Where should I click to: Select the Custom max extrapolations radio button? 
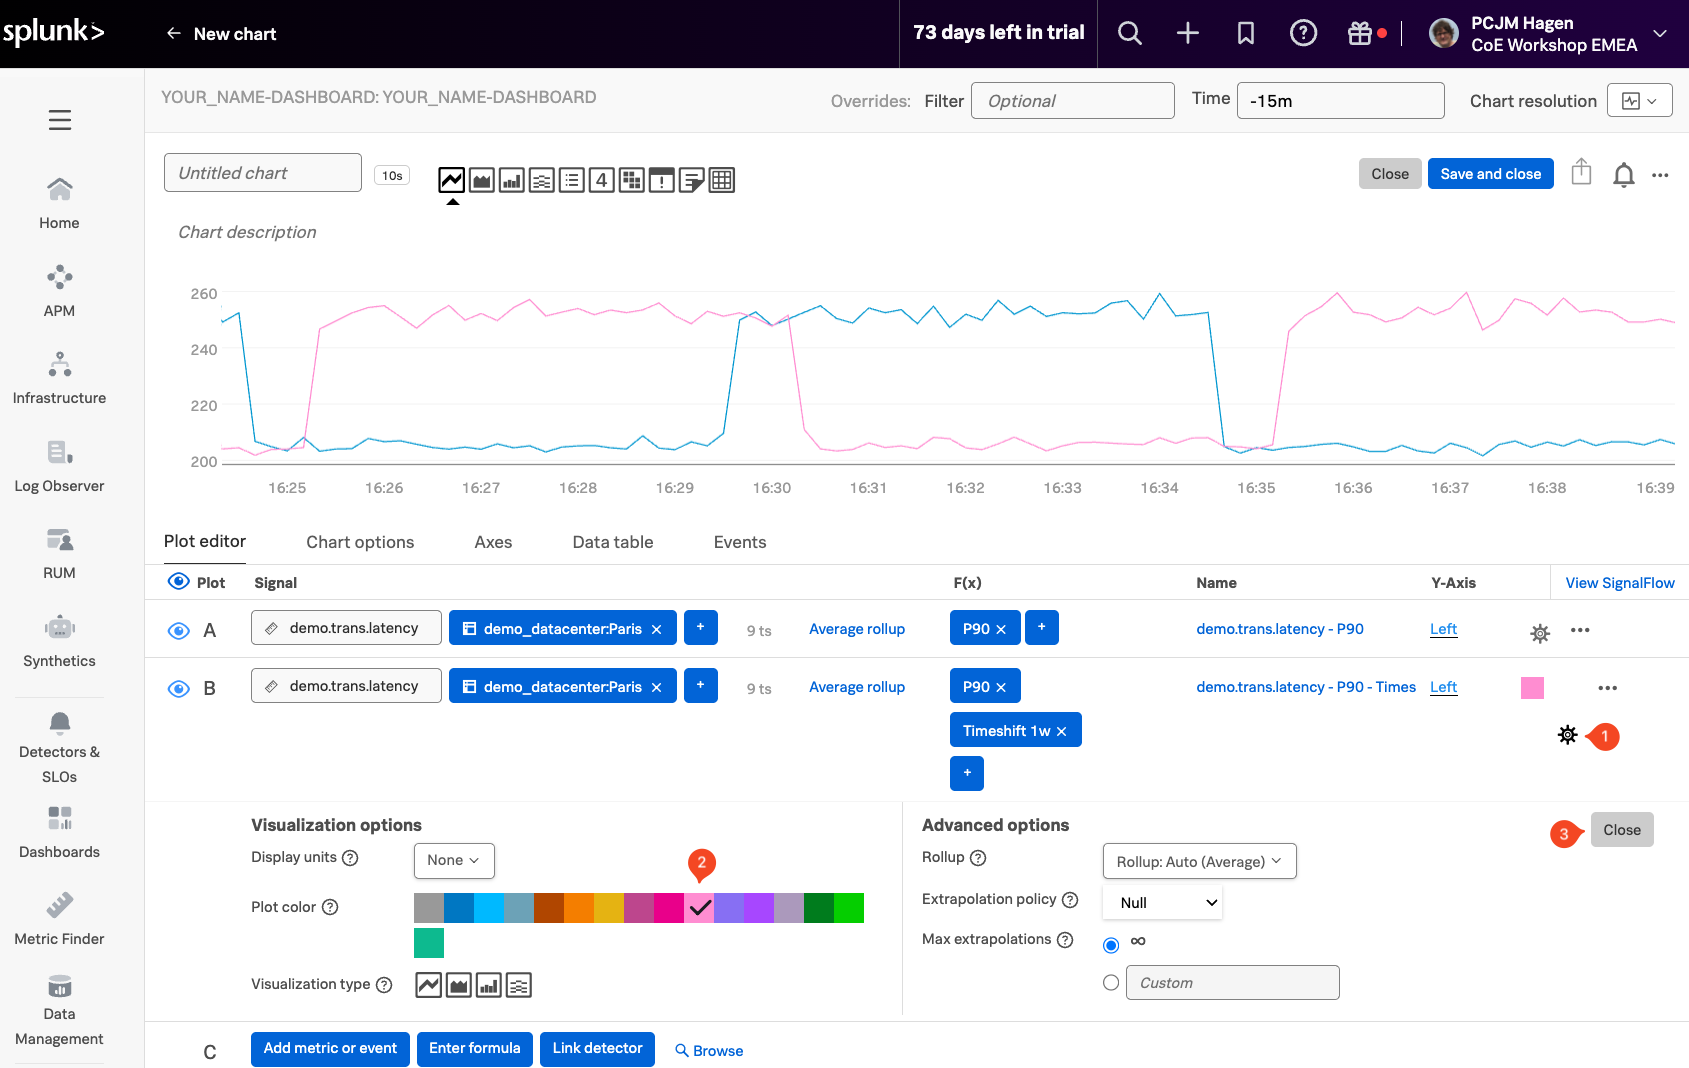click(1111, 983)
